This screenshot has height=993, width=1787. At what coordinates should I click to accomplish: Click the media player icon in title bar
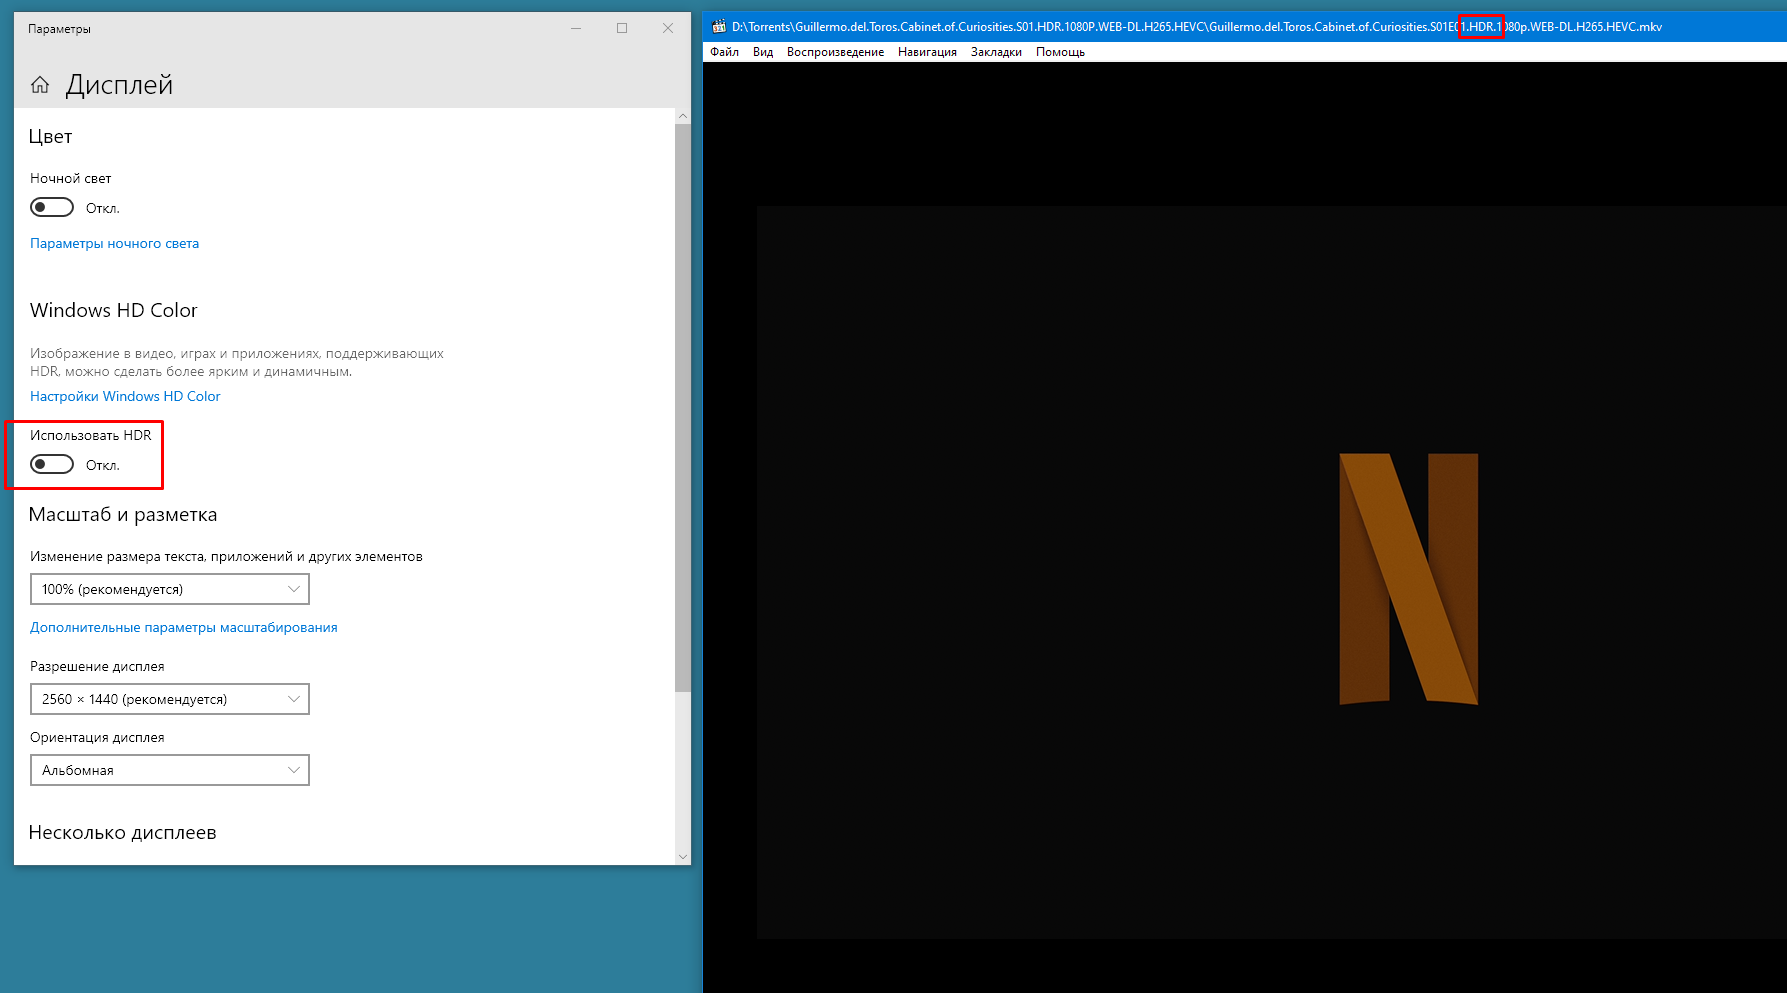point(718,27)
